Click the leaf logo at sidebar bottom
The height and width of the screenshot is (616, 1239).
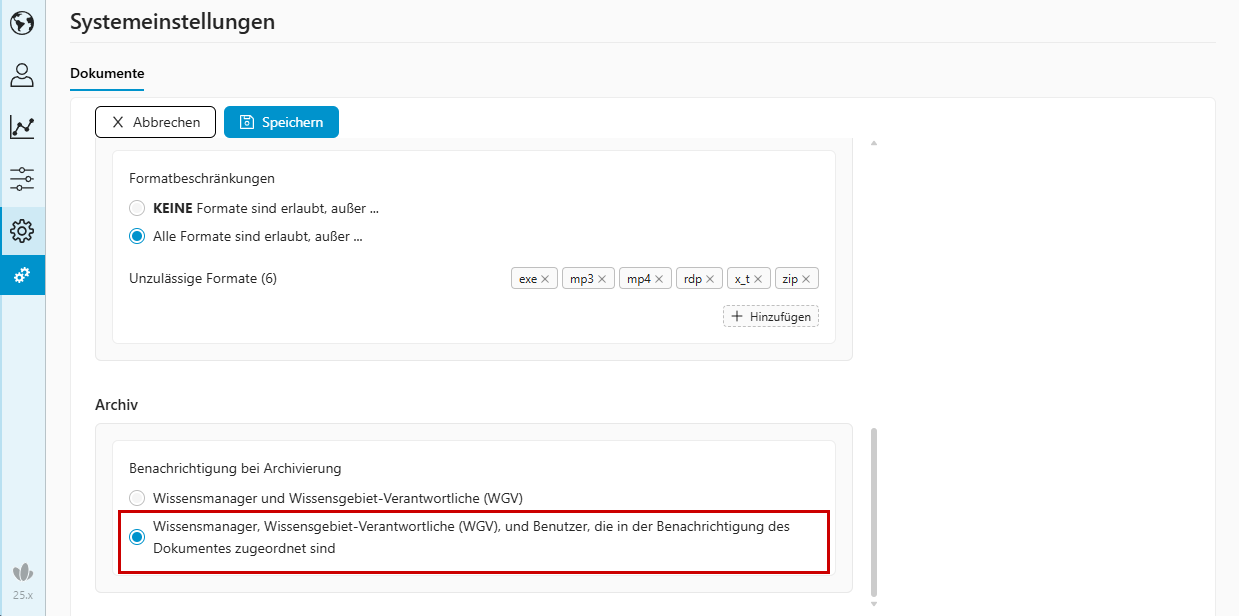coord(22,573)
